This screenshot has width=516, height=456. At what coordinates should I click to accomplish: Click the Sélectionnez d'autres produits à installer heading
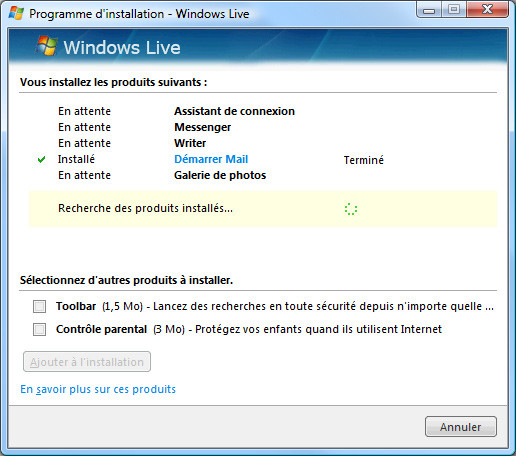126,280
